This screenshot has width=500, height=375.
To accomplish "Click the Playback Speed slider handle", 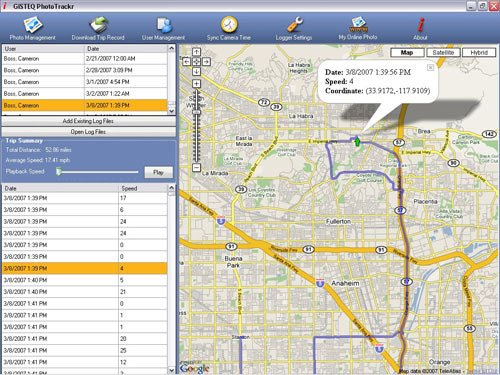I will 59,171.
